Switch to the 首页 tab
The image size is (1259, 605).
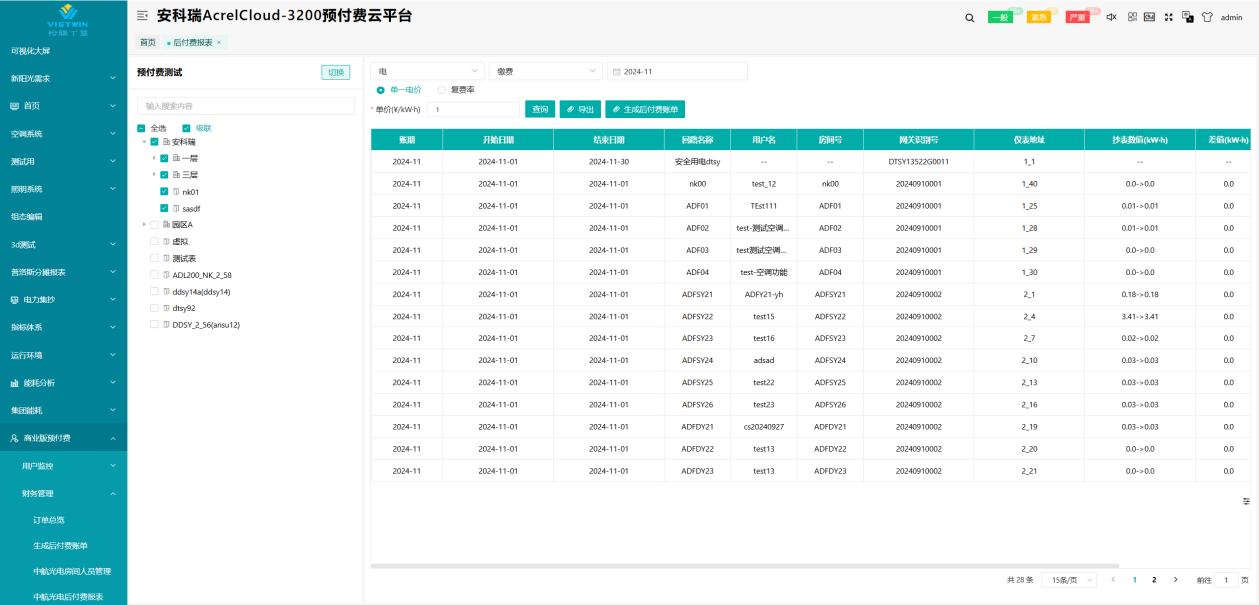click(147, 42)
